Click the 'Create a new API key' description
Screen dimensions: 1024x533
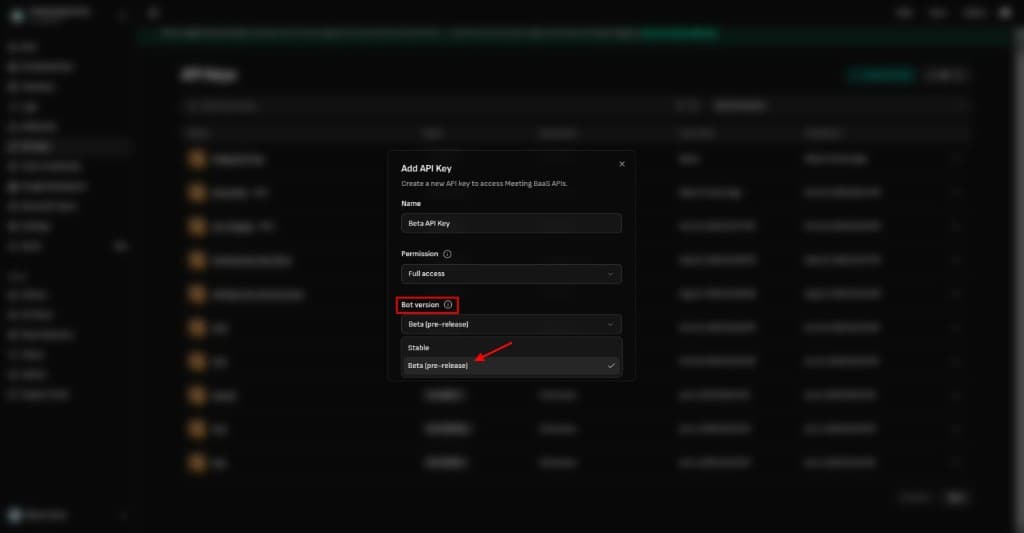(484, 184)
